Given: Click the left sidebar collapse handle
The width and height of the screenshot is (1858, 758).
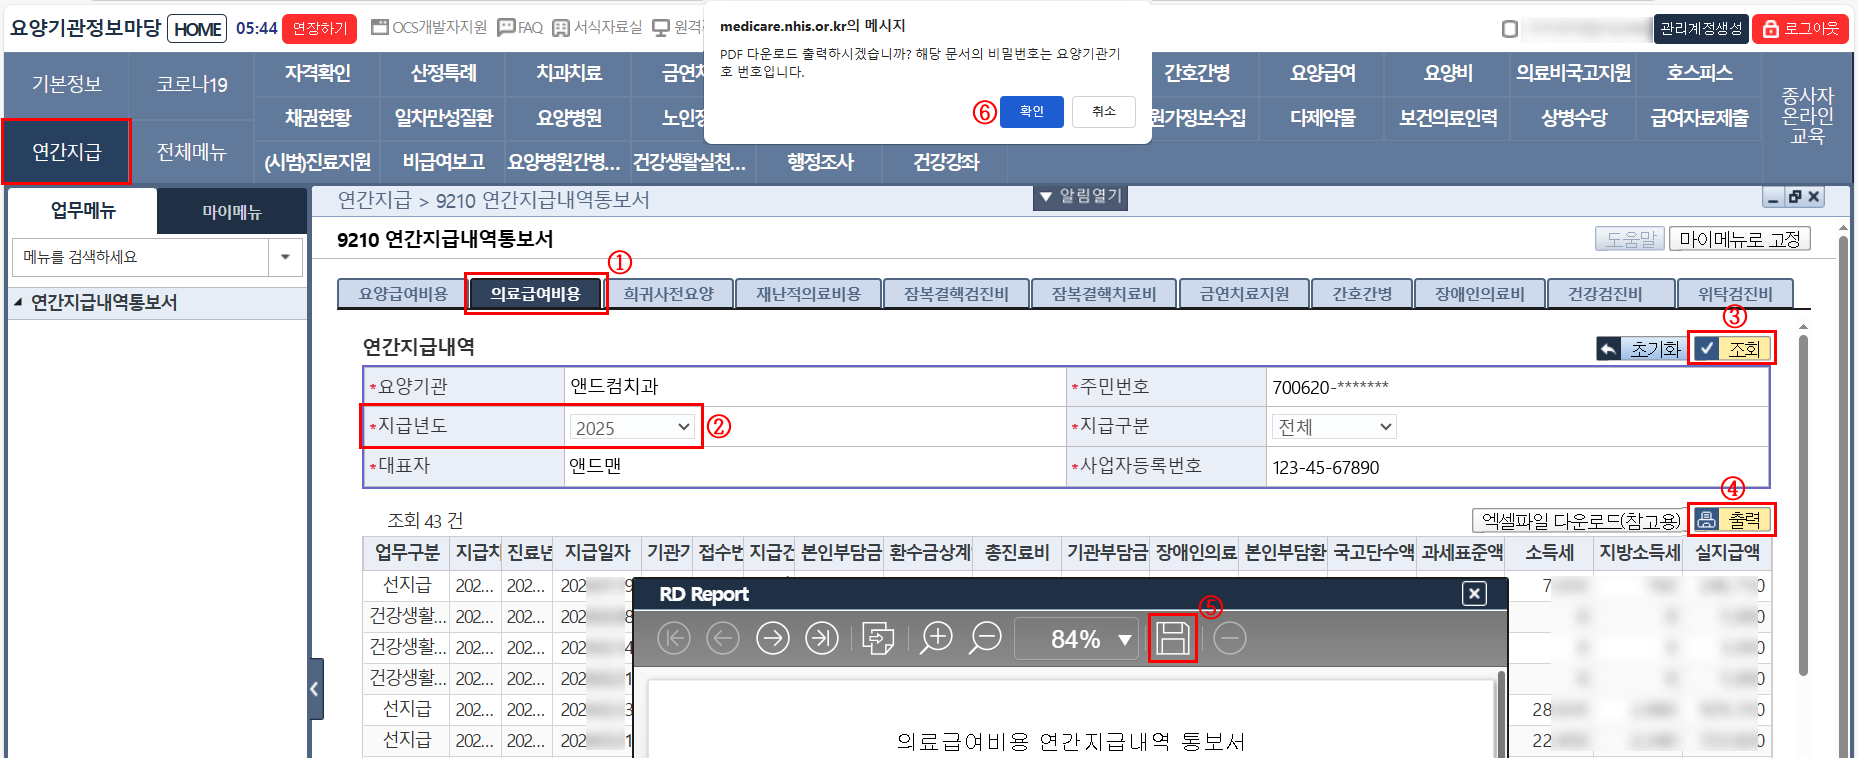Looking at the screenshot, I should (x=315, y=689).
